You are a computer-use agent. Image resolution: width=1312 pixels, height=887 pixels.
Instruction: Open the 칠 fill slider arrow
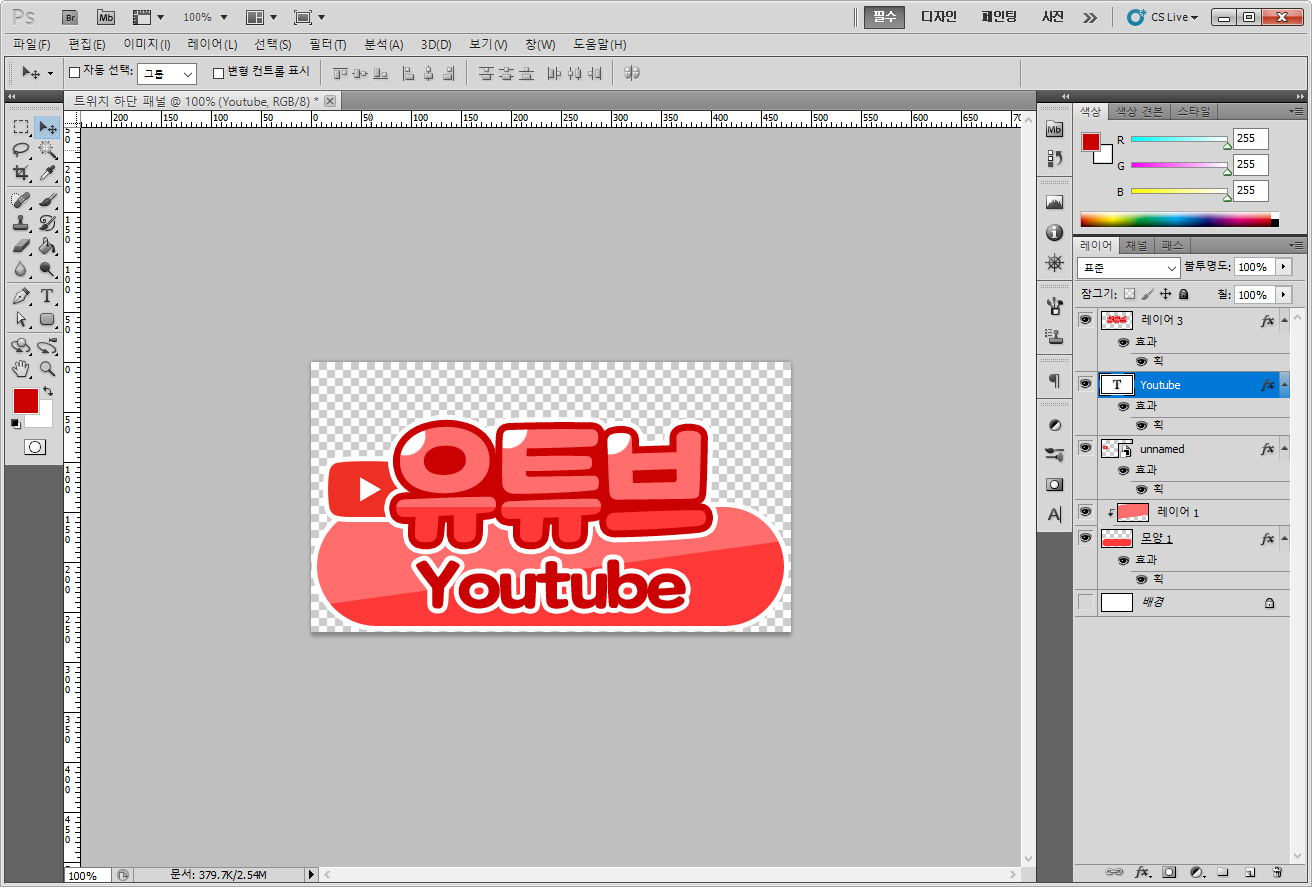pyautogui.click(x=1285, y=295)
